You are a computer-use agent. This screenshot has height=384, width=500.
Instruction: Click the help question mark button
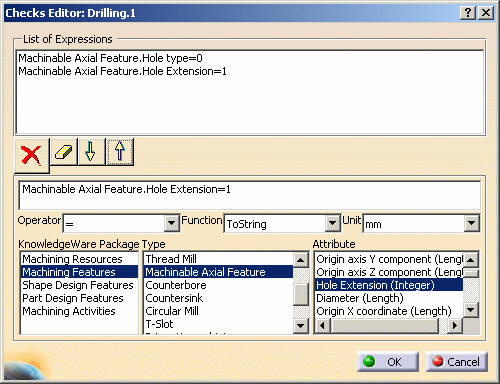pos(468,13)
